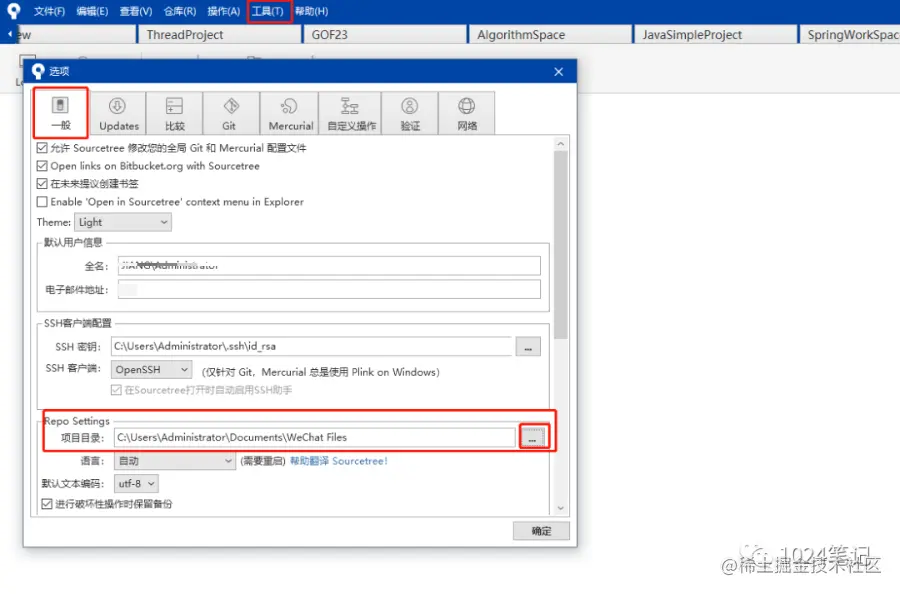Click the 帮助翻译 Sourcetree! link
Image resolution: width=900 pixels, height=594 pixels.
pyautogui.click(x=339, y=461)
